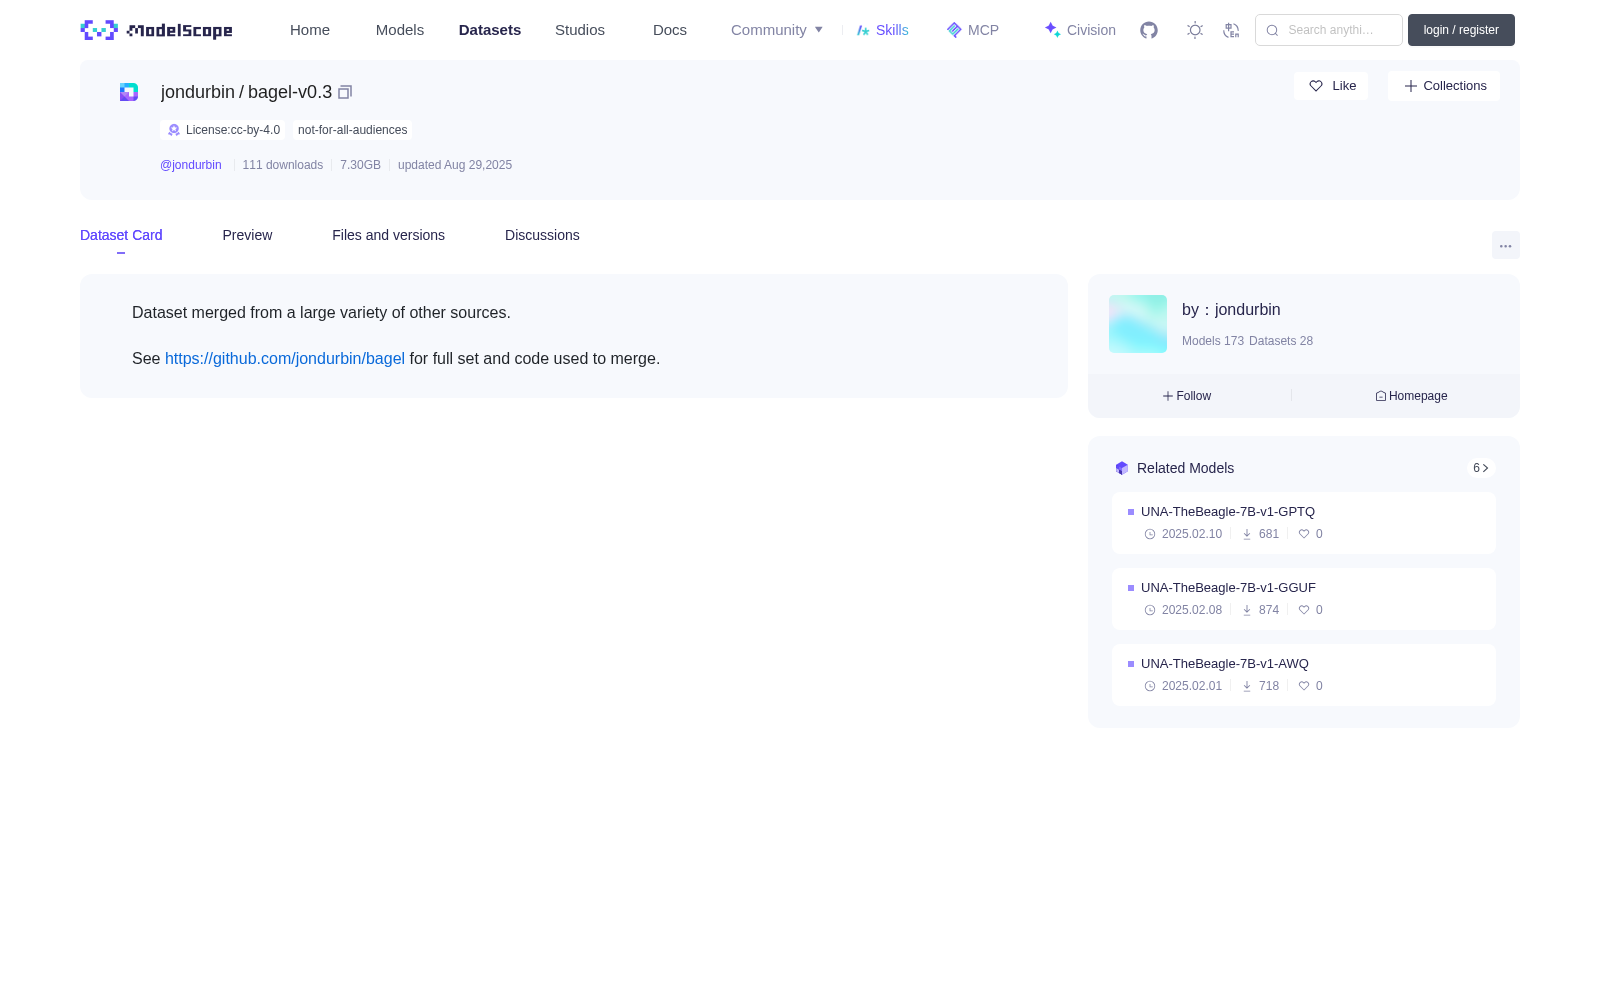This screenshot has width=1600, height=1000.
Task: Click the "by：jondurbin" author name
Action: [1231, 310]
